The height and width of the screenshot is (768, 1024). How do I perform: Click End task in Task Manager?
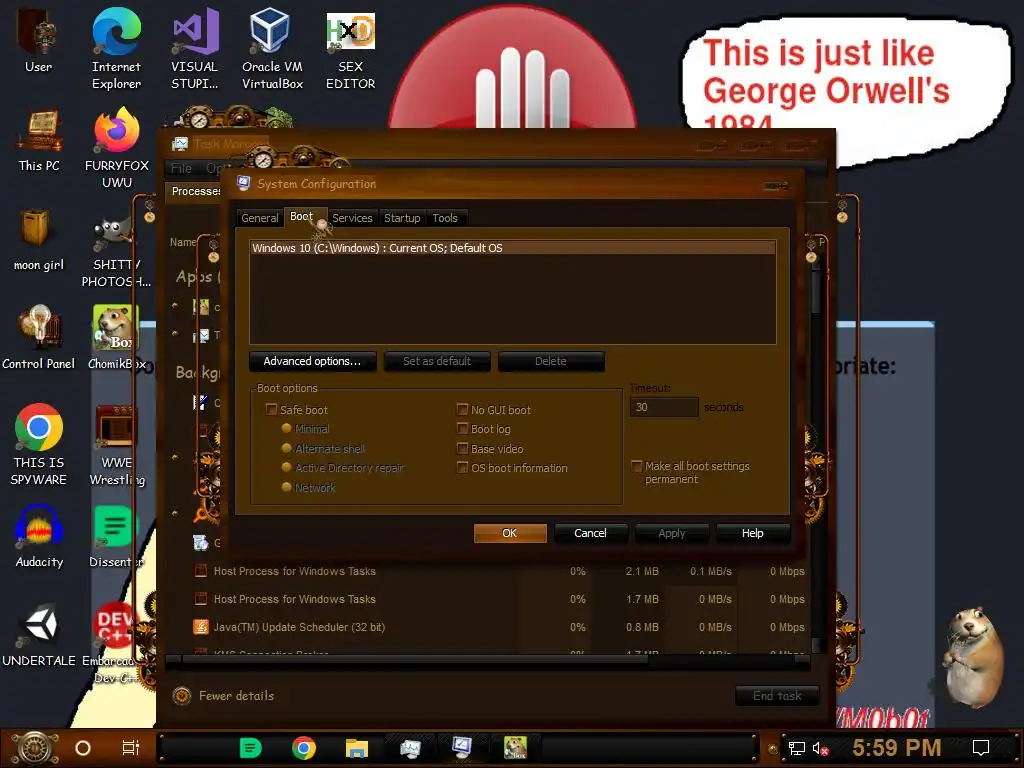(x=777, y=696)
